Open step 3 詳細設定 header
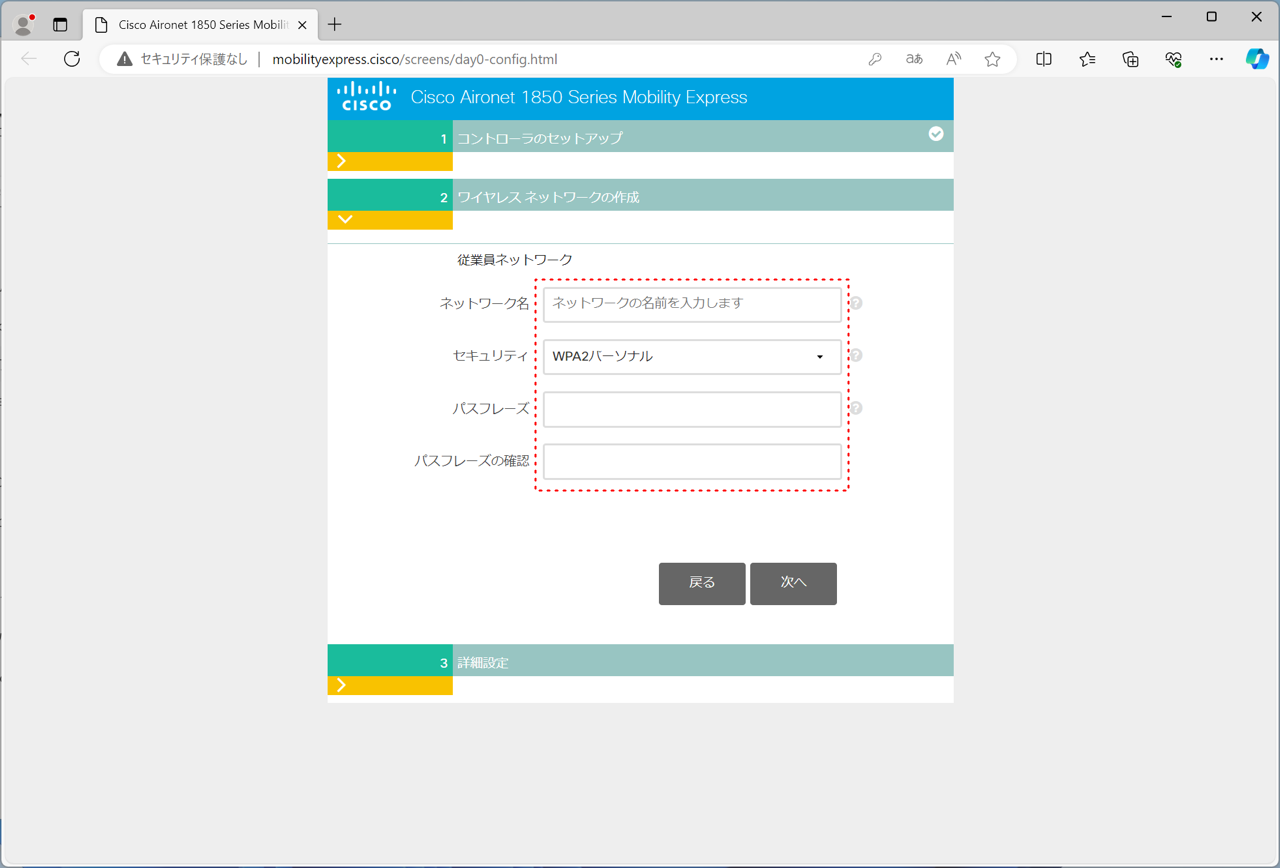Image resolution: width=1280 pixels, height=868 pixels. point(640,660)
